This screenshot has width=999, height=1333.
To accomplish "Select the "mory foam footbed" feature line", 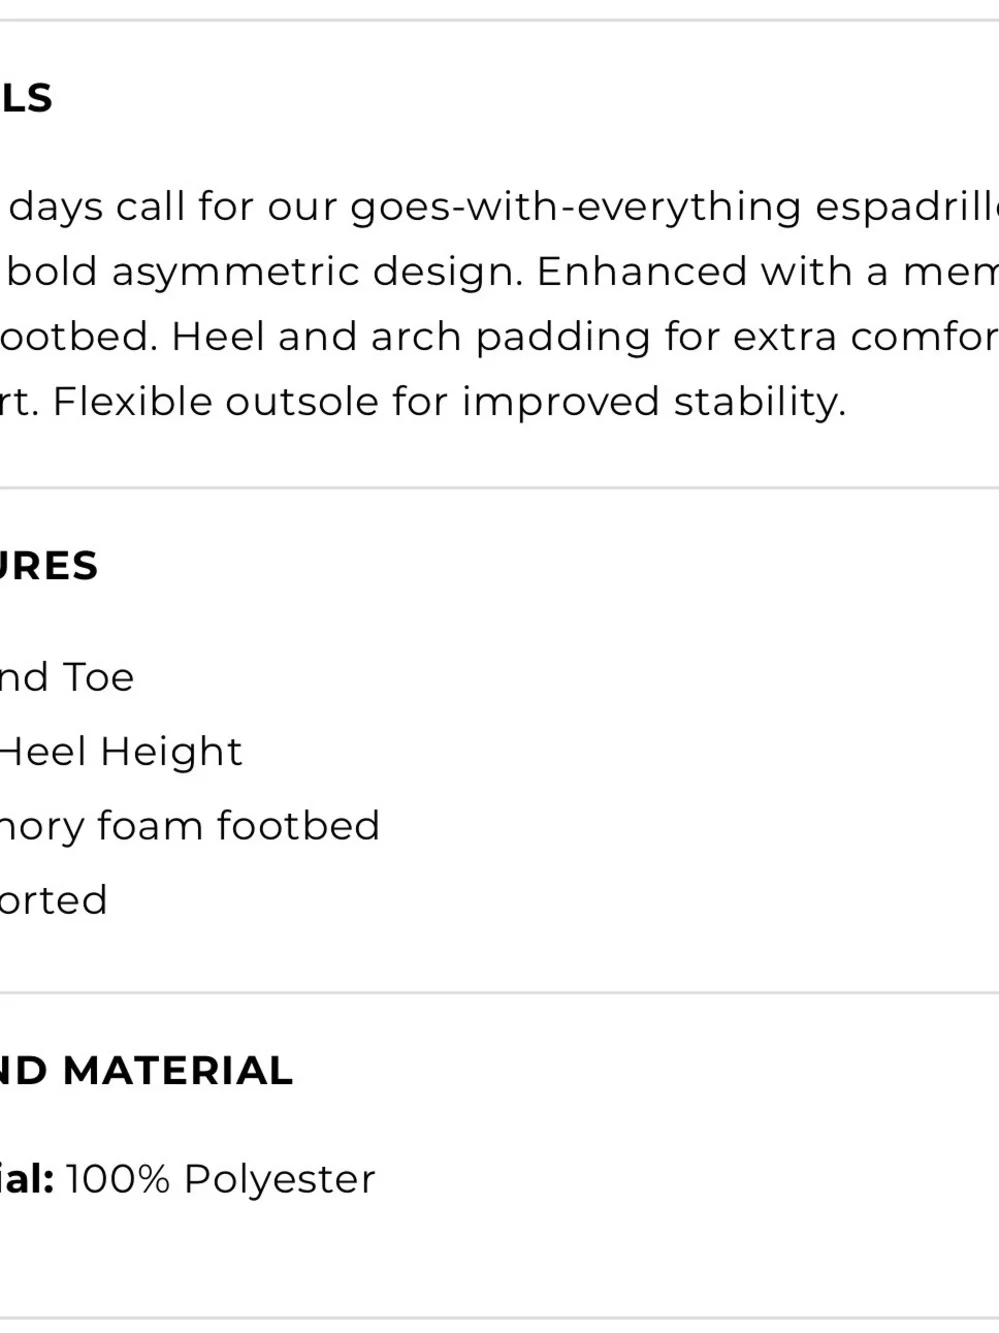I will 190,826.
